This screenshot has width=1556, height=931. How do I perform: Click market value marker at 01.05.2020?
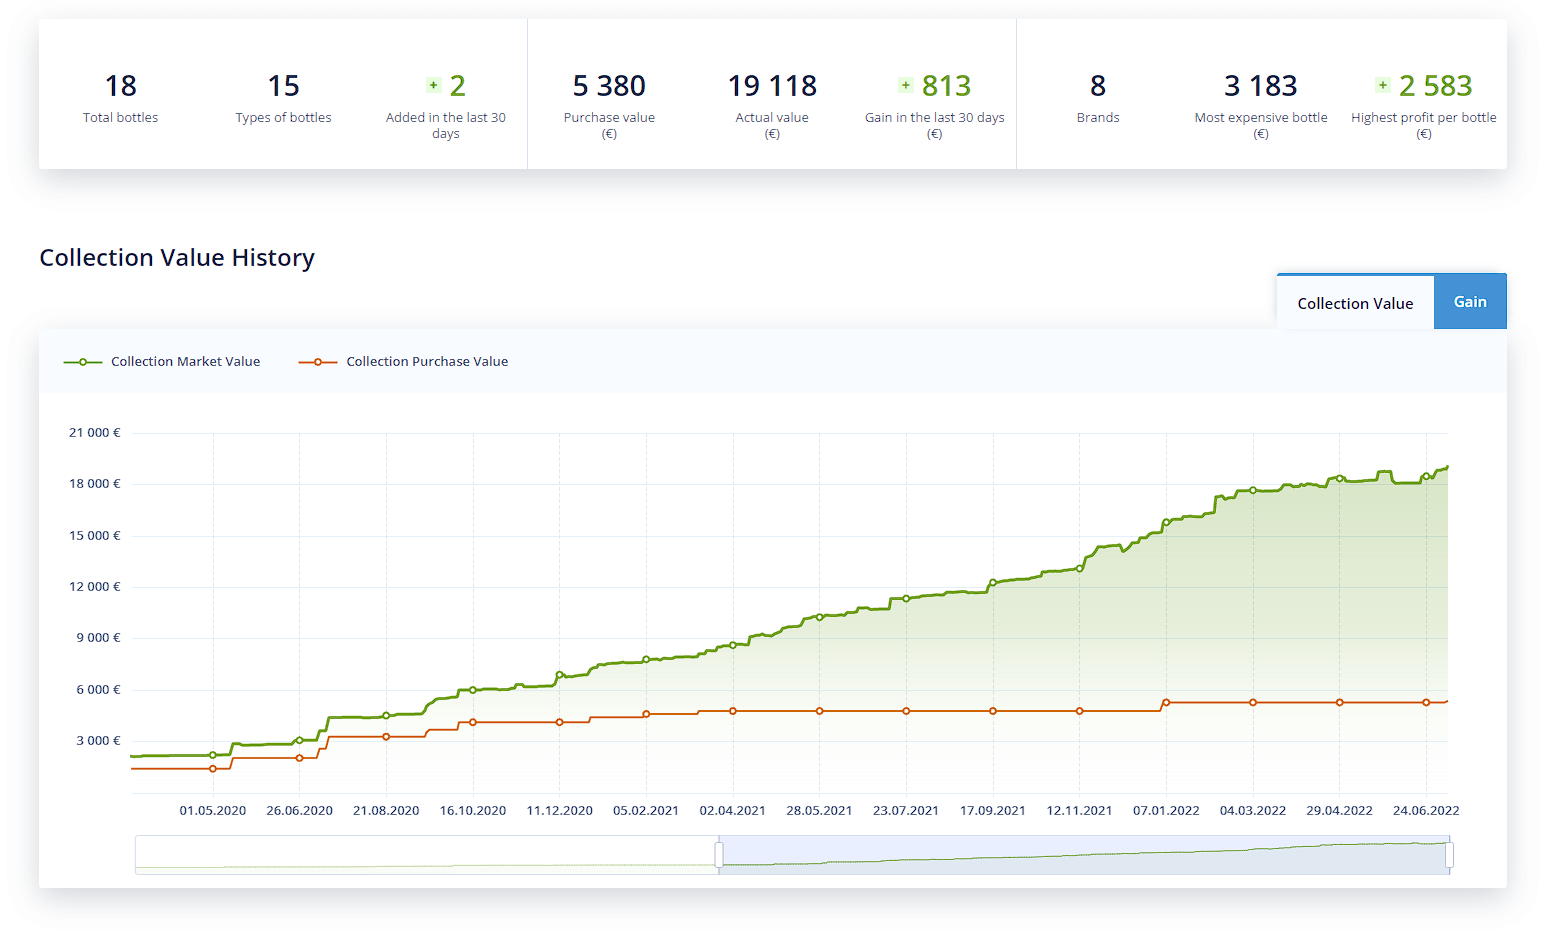click(213, 755)
